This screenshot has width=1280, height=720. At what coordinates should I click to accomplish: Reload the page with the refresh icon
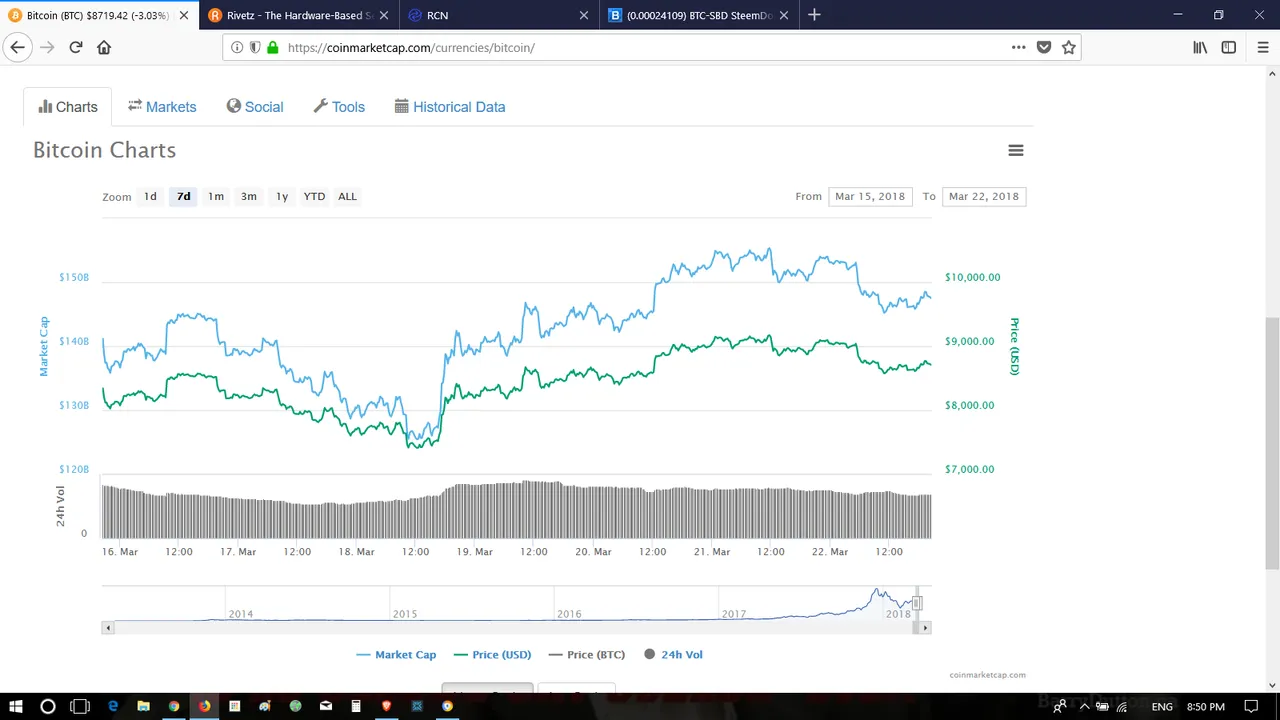[x=76, y=47]
